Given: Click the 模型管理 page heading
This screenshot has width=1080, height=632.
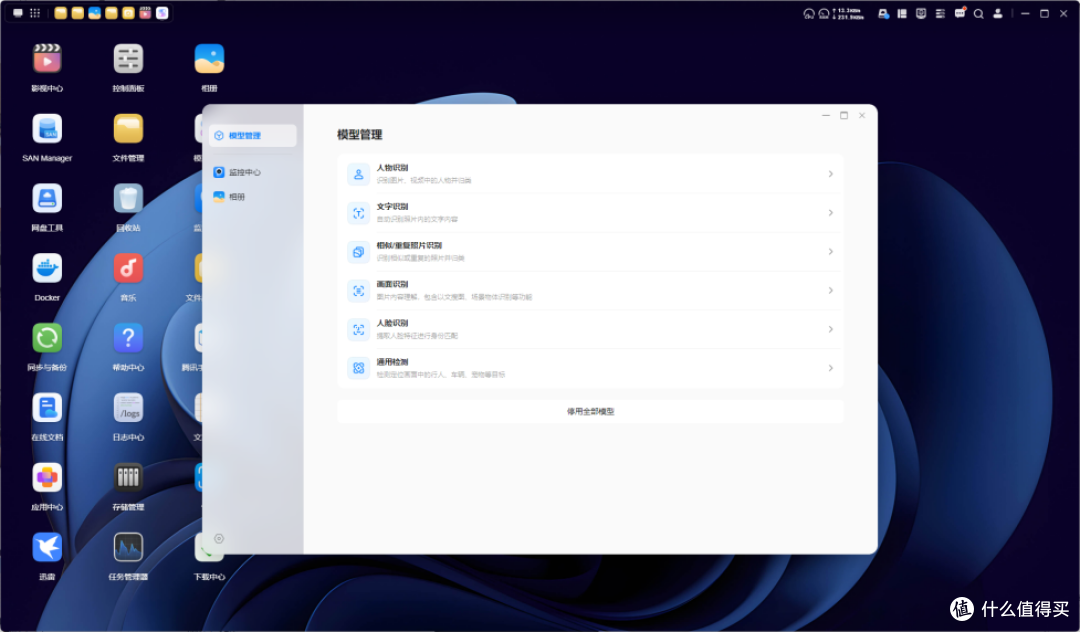Looking at the screenshot, I should point(360,135).
